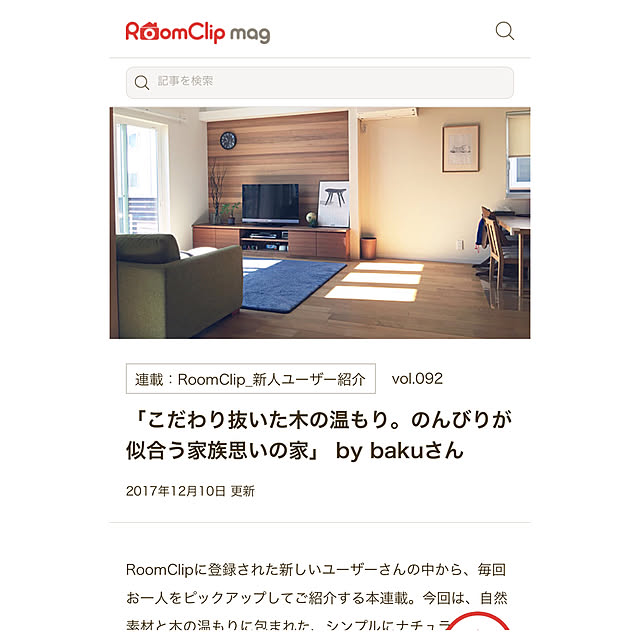The width and height of the screenshot is (640, 640).
Task: Open the 連載：RoomClip_新人ユーザー紹介 series tag
Action: click(x=251, y=378)
